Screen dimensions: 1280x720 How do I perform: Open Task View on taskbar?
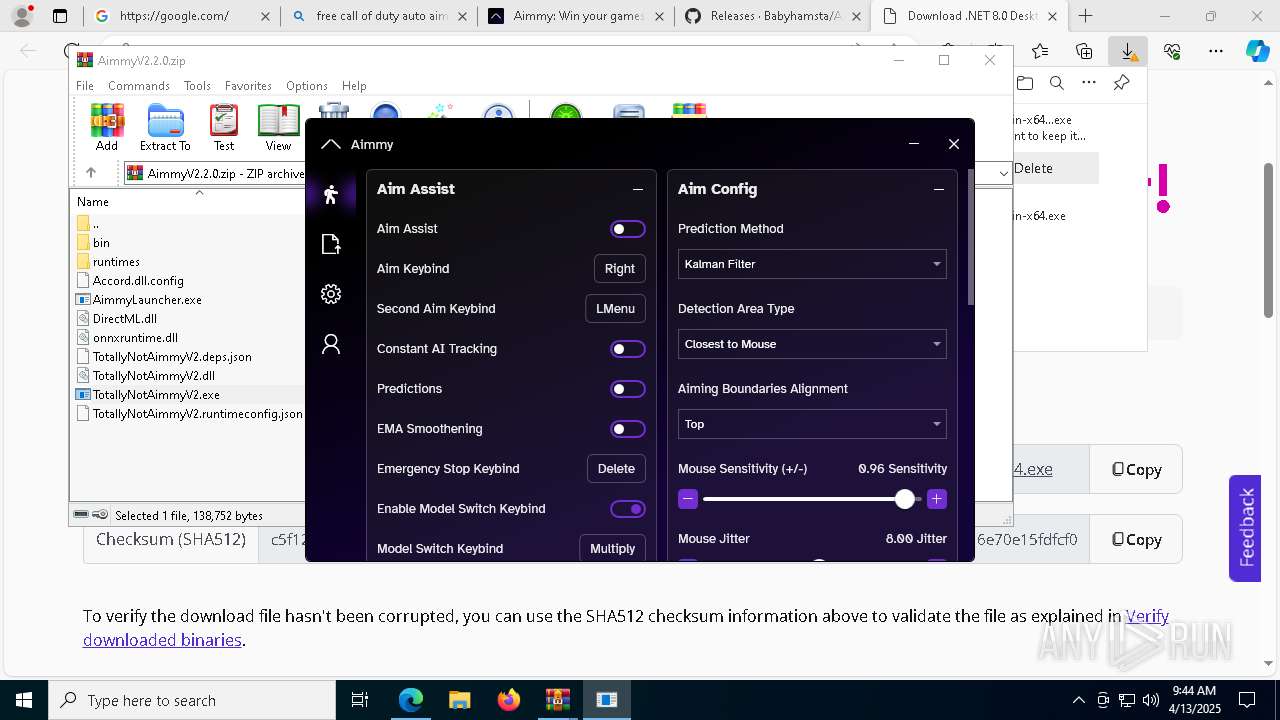360,700
